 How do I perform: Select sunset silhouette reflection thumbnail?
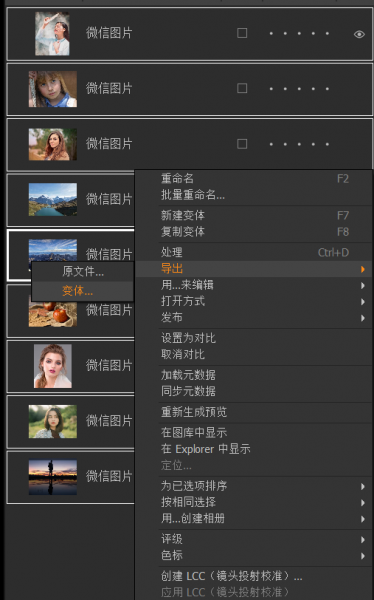click(x=53, y=477)
